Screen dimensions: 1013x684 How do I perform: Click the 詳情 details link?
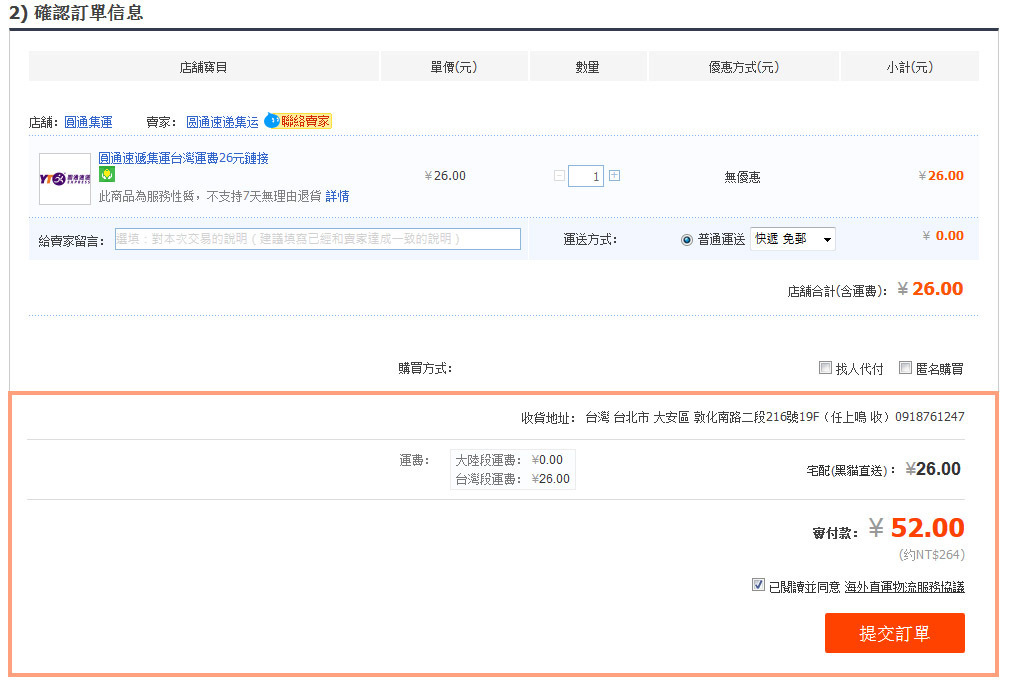click(337, 196)
